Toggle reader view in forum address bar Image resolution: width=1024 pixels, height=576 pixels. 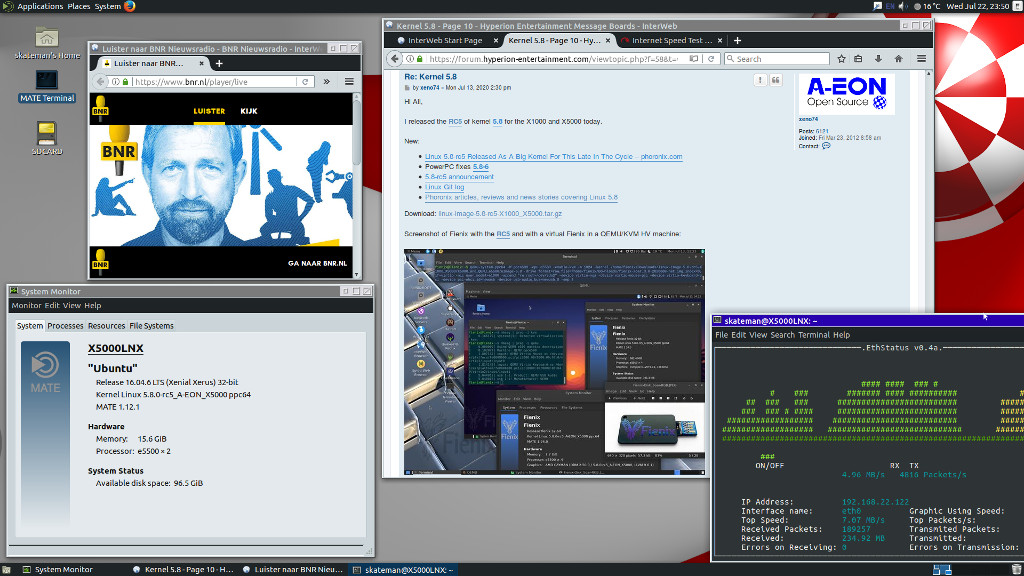pos(694,59)
